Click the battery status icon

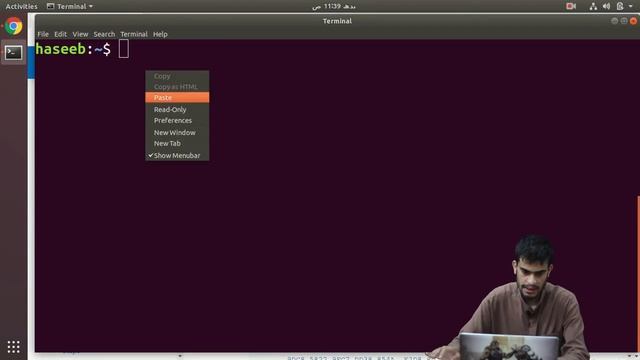(620, 6)
